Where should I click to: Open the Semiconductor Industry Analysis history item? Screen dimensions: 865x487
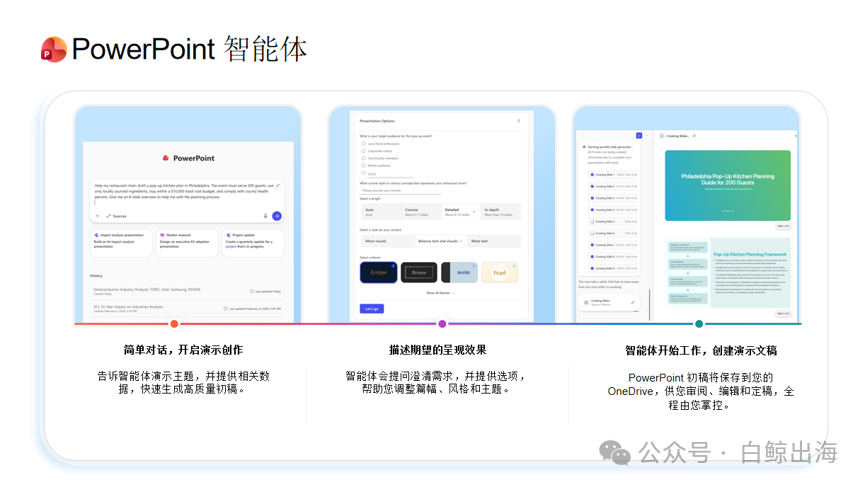pos(187,291)
